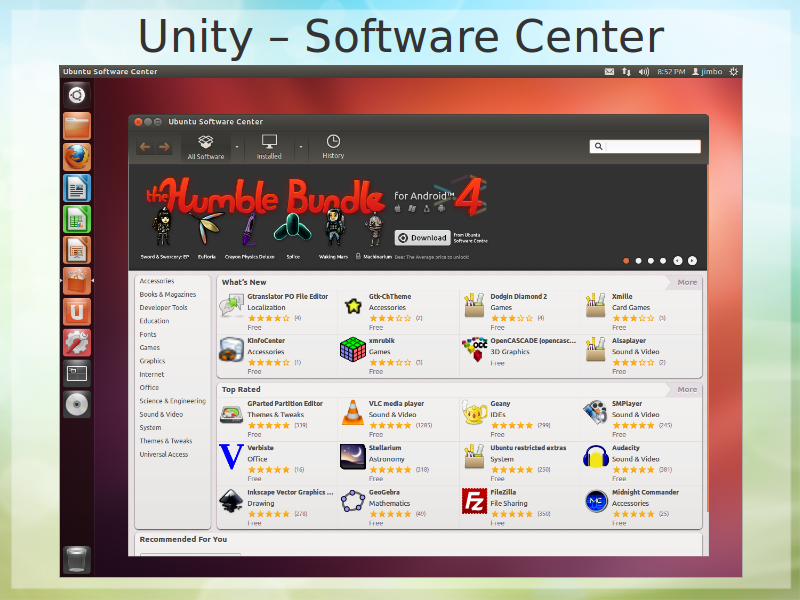Click the GeoGebra app icon
Viewport: 800px width, 600px height.
[x=353, y=501]
